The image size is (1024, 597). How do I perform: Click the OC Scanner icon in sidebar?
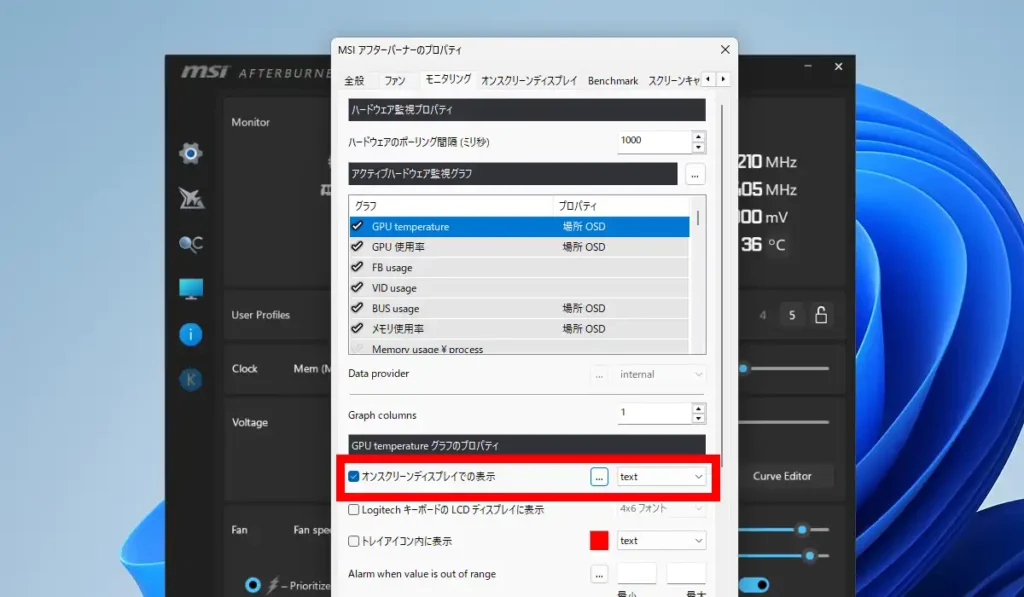click(x=190, y=243)
